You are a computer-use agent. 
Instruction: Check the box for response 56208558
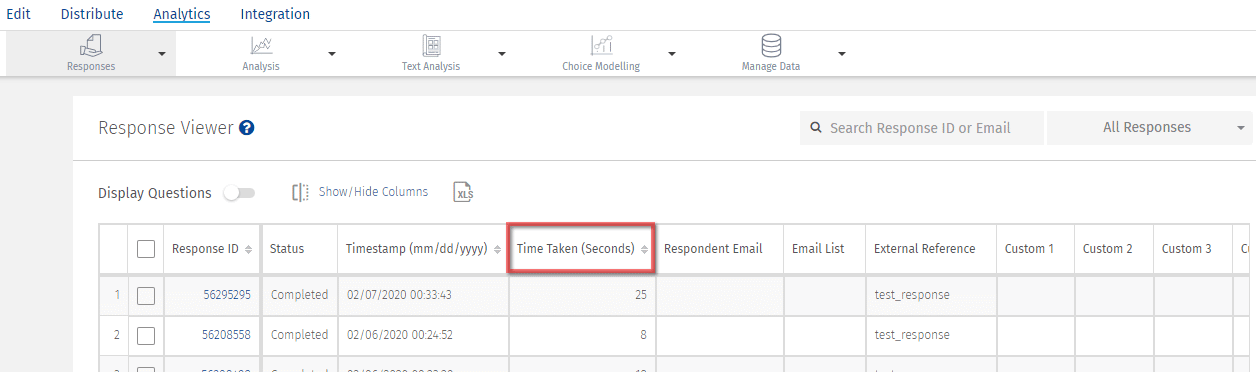pyautogui.click(x=146, y=335)
